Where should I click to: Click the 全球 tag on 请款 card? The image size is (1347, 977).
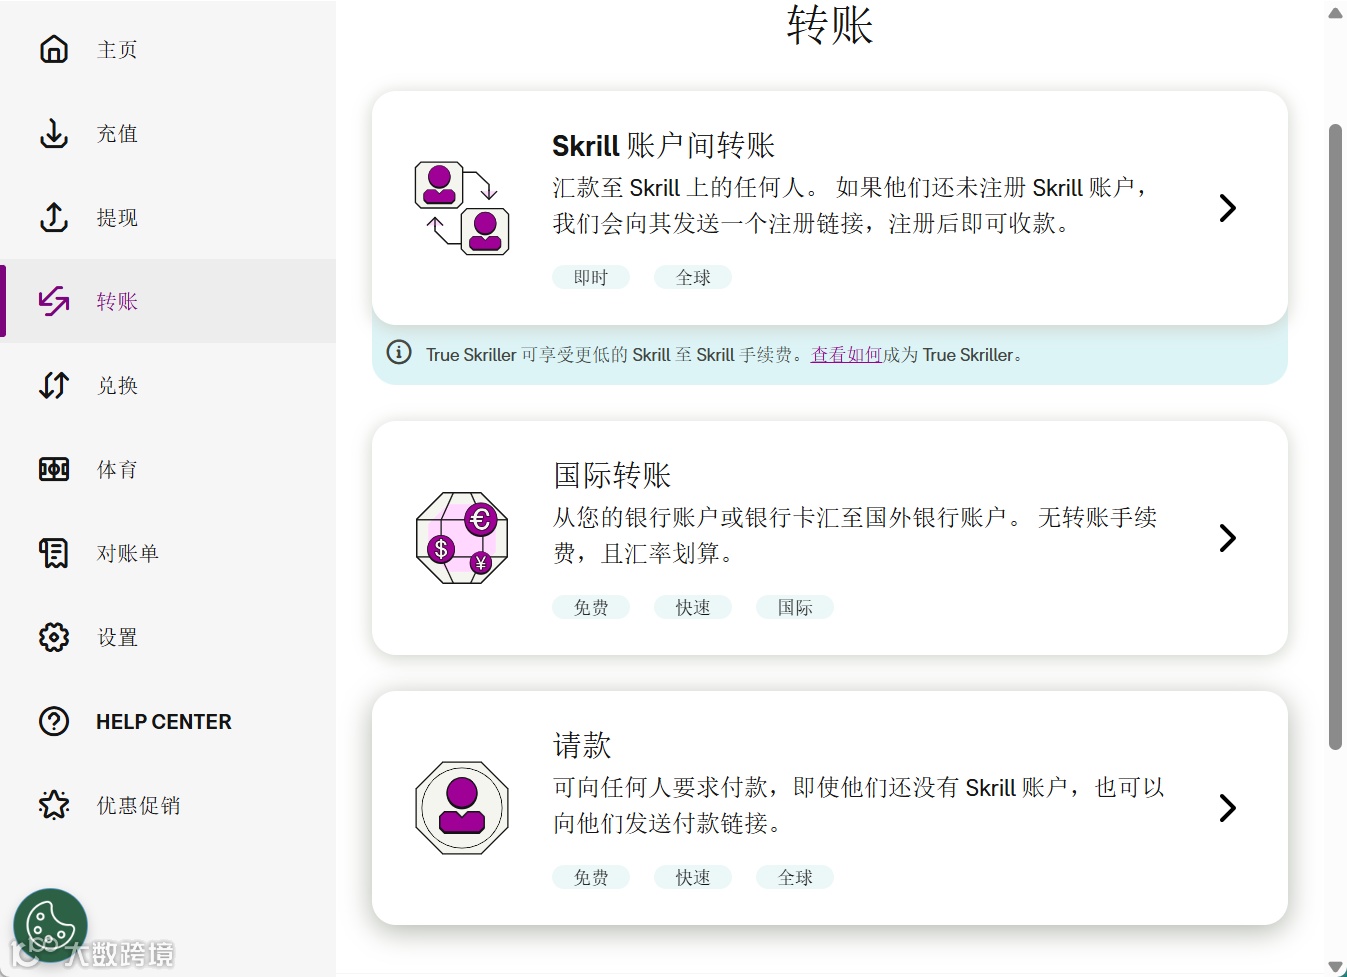point(795,877)
